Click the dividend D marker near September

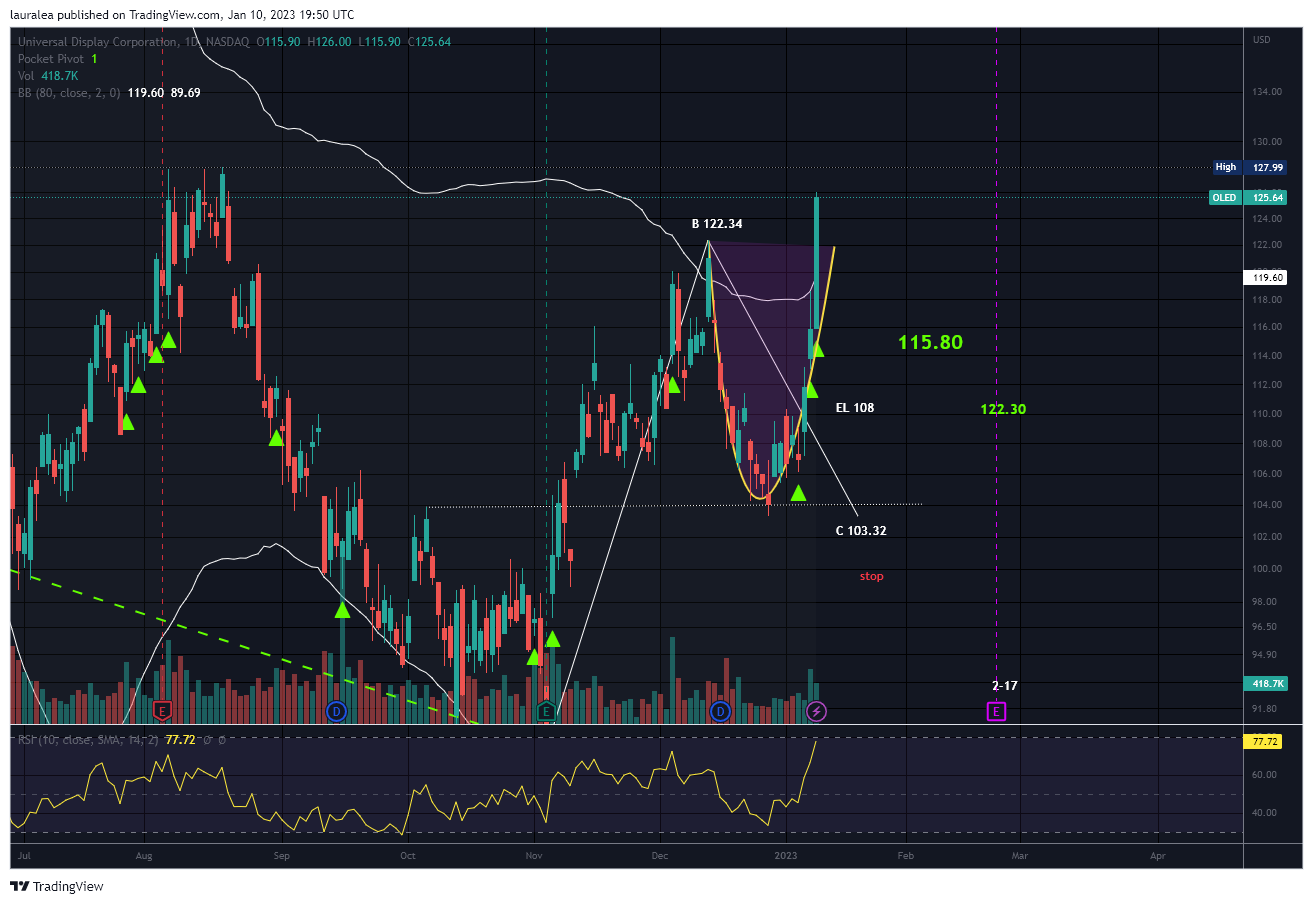pyautogui.click(x=336, y=711)
